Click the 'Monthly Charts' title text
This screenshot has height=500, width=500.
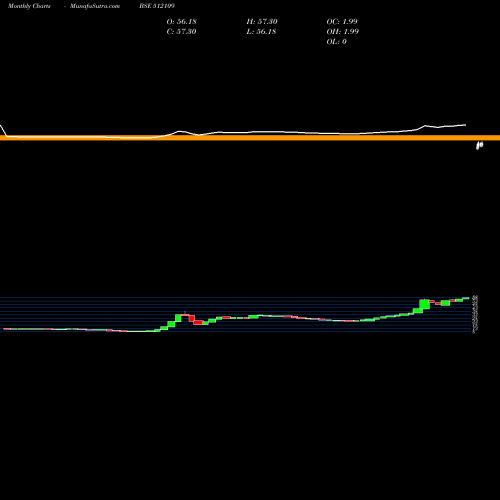pyautogui.click(x=29, y=6)
